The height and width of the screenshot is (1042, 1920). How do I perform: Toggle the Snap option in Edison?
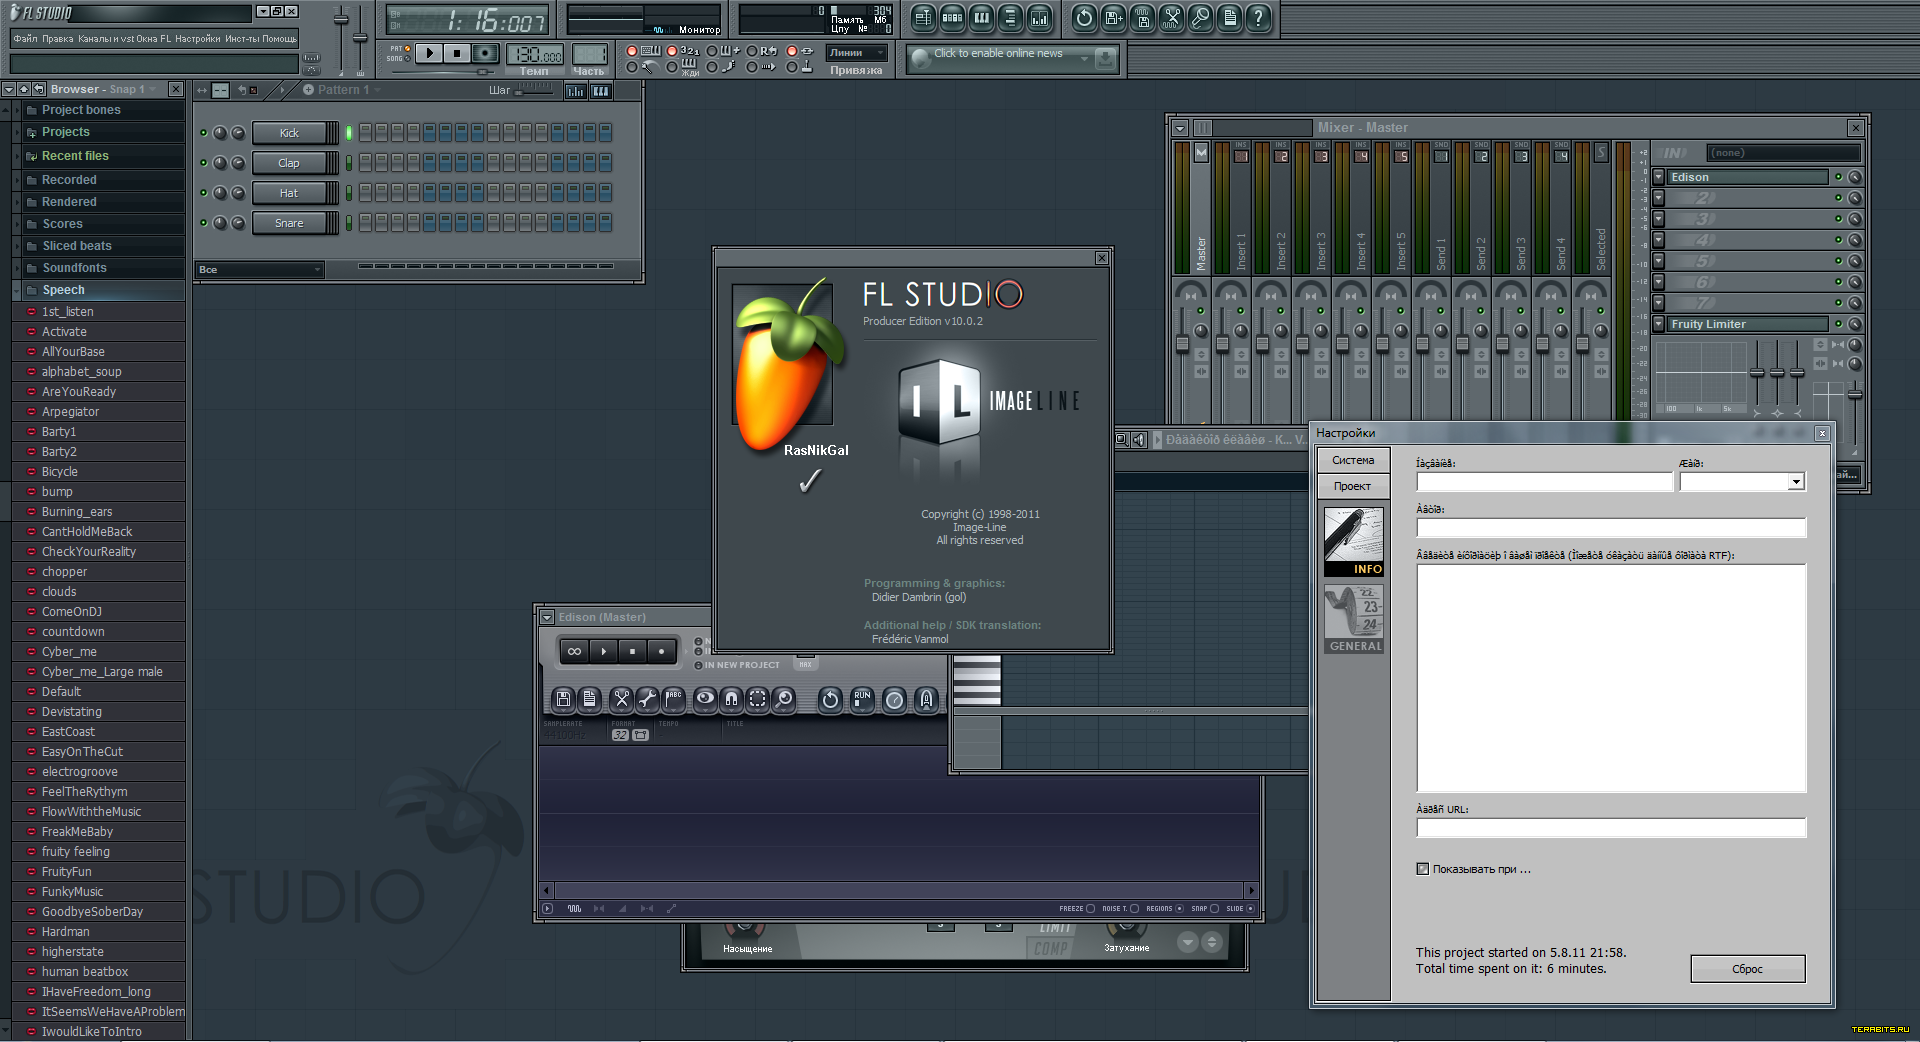click(1214, 909)
